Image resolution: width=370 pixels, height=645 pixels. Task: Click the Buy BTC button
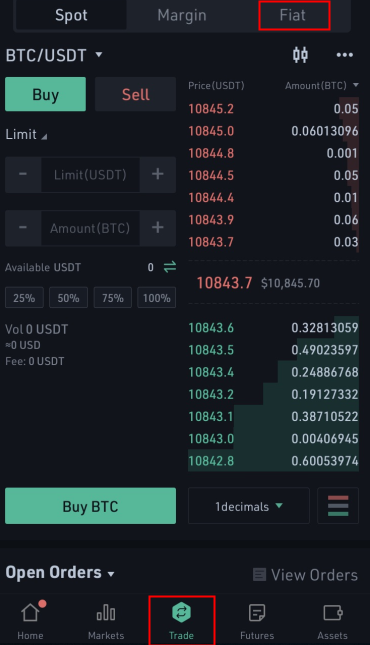pyautogui.click(x=91, y=506)
